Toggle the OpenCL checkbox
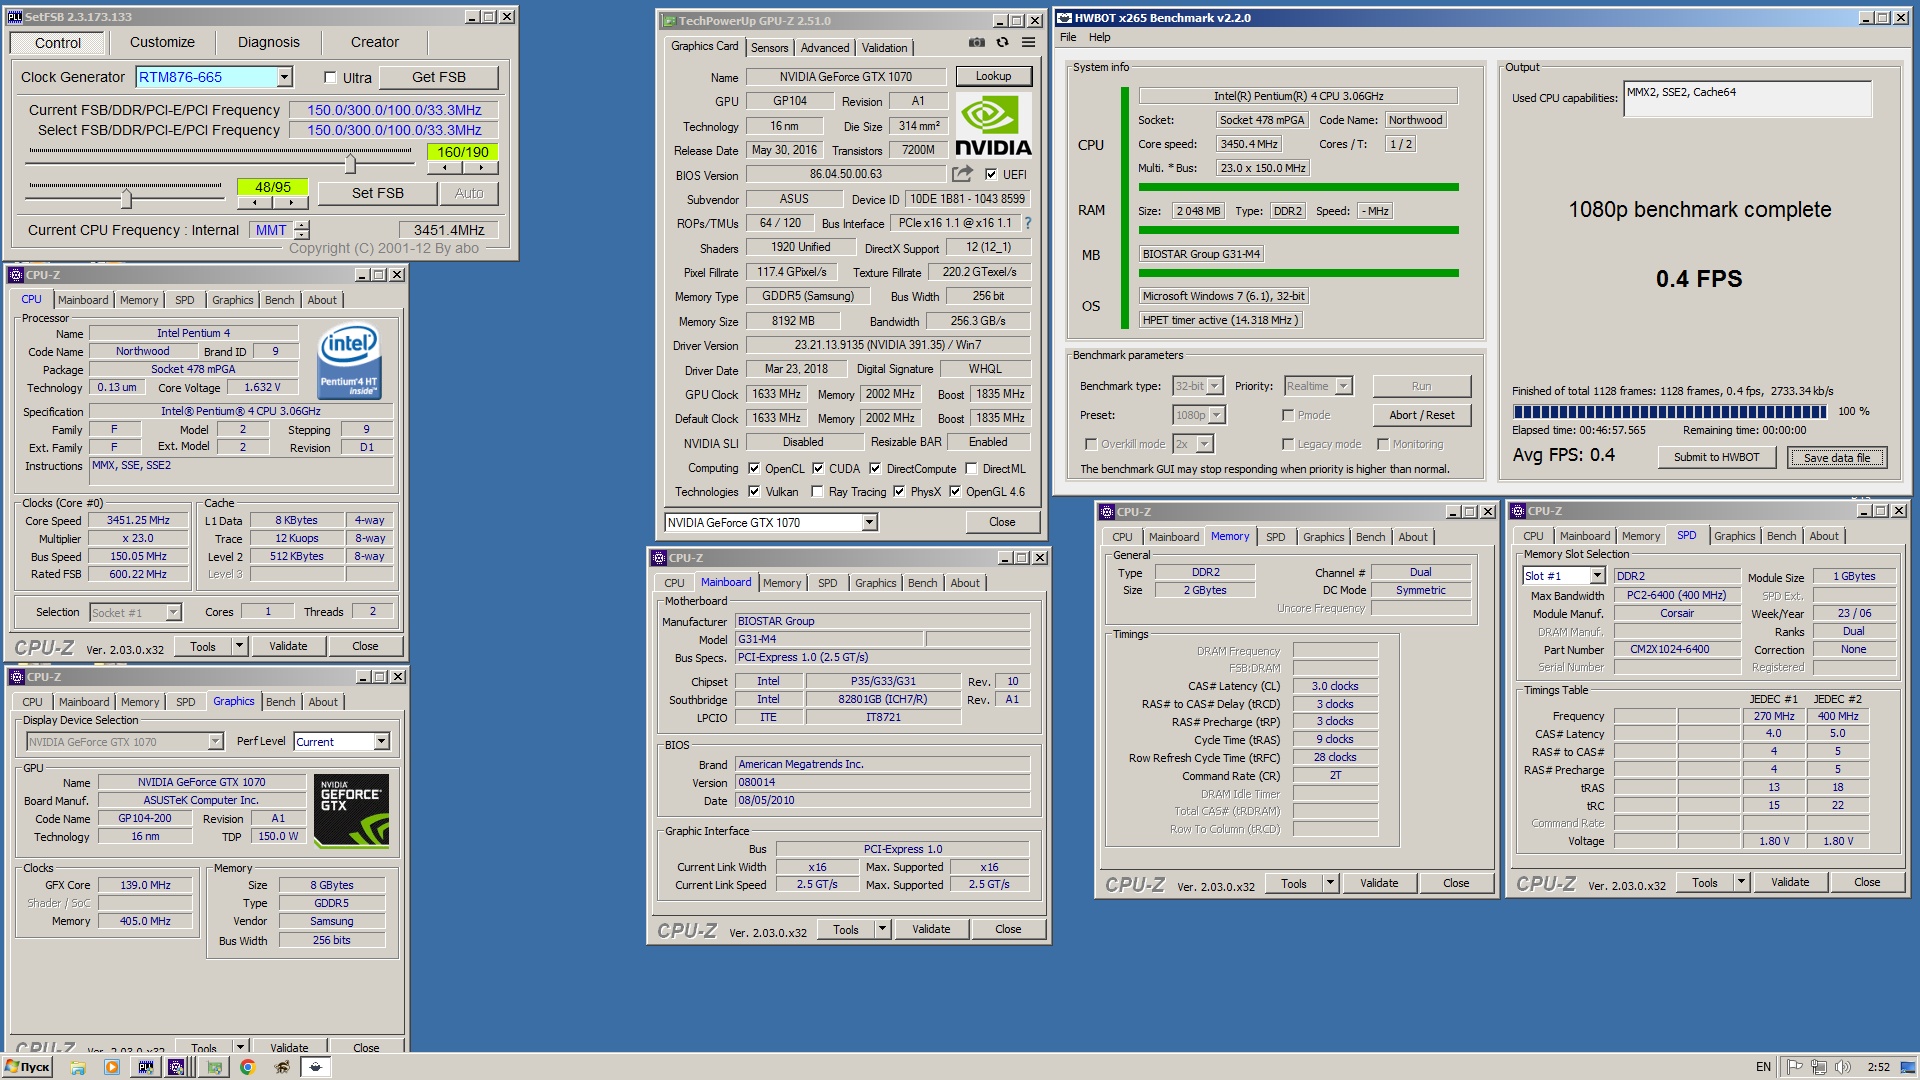The width and height of the screenshot is (1920, 1080). coord(754,468)
